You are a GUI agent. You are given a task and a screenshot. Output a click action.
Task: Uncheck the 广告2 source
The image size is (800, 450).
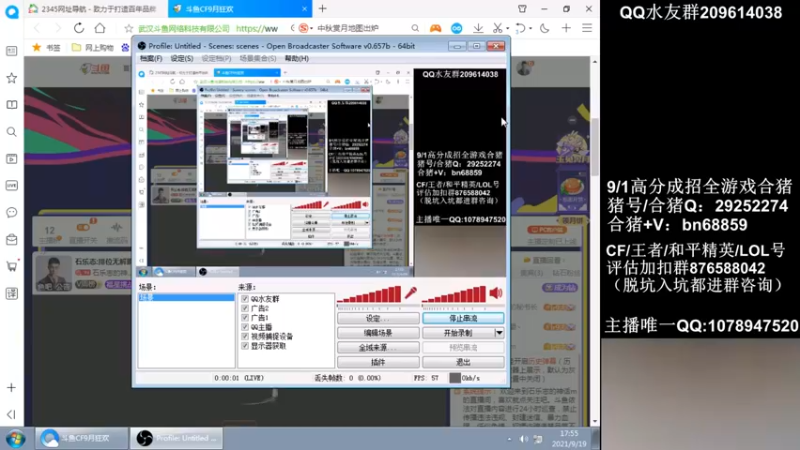pyautogui.click(x=245, y=308)
